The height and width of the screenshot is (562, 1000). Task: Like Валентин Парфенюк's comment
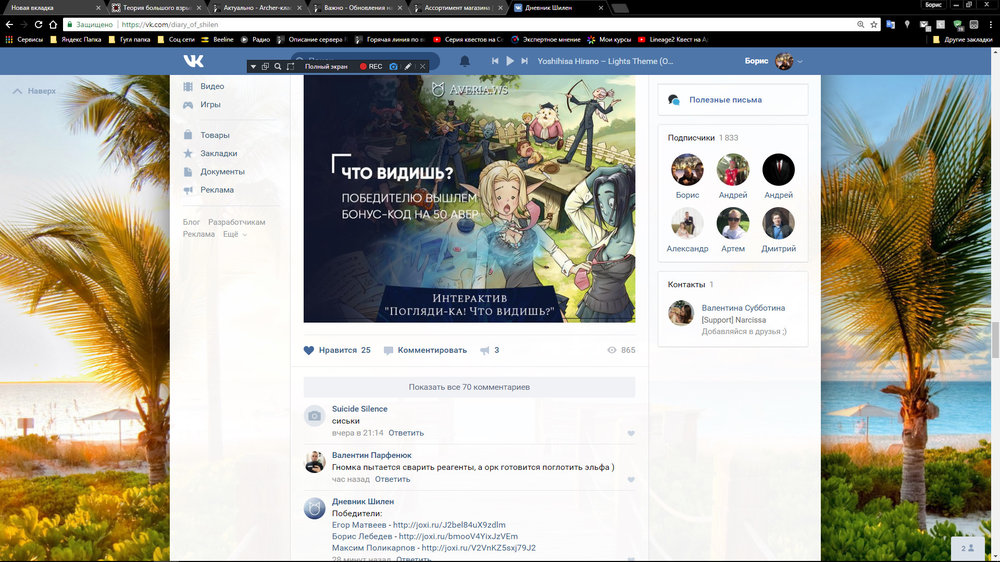(631, 480)
